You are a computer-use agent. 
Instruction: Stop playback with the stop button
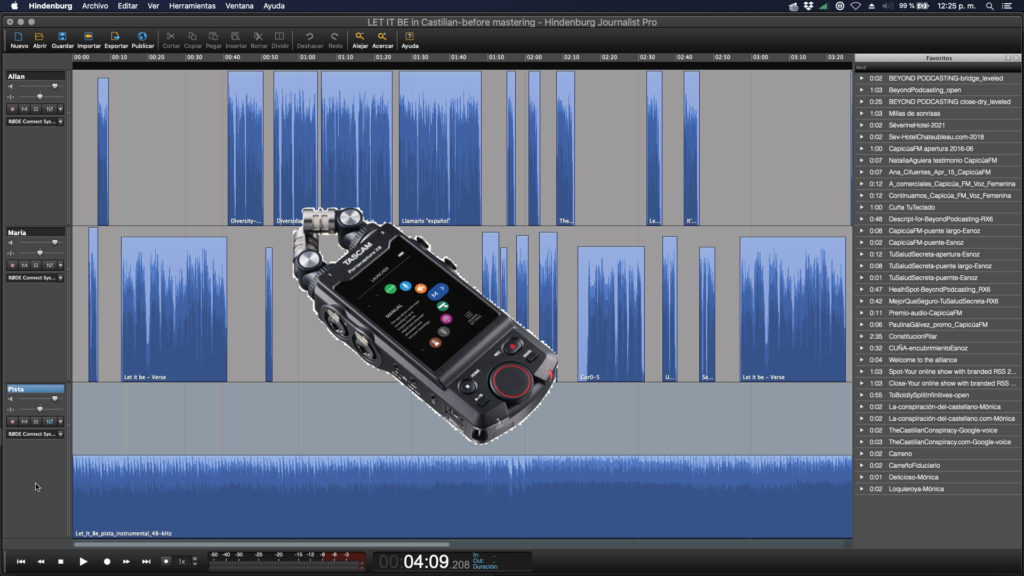point(61,562)
